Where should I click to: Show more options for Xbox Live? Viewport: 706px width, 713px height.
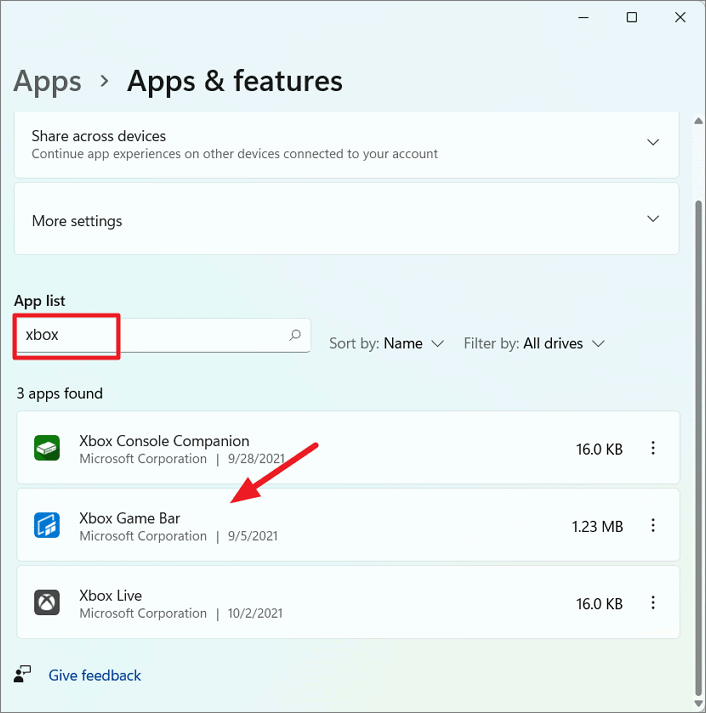(653, 603)
